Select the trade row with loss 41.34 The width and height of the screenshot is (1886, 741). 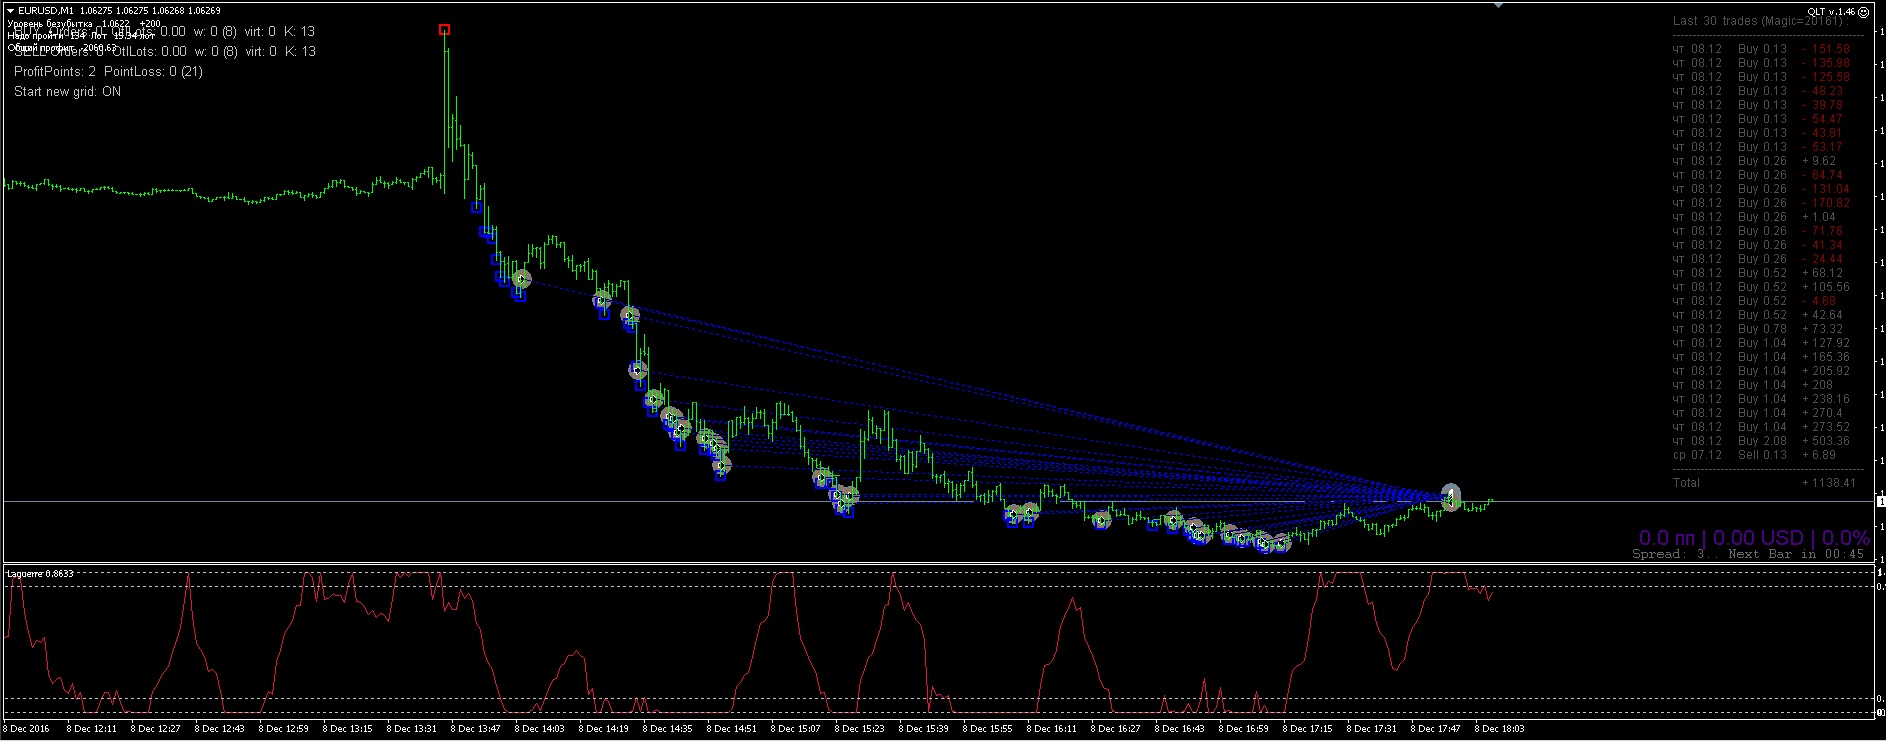[1758, 245]
